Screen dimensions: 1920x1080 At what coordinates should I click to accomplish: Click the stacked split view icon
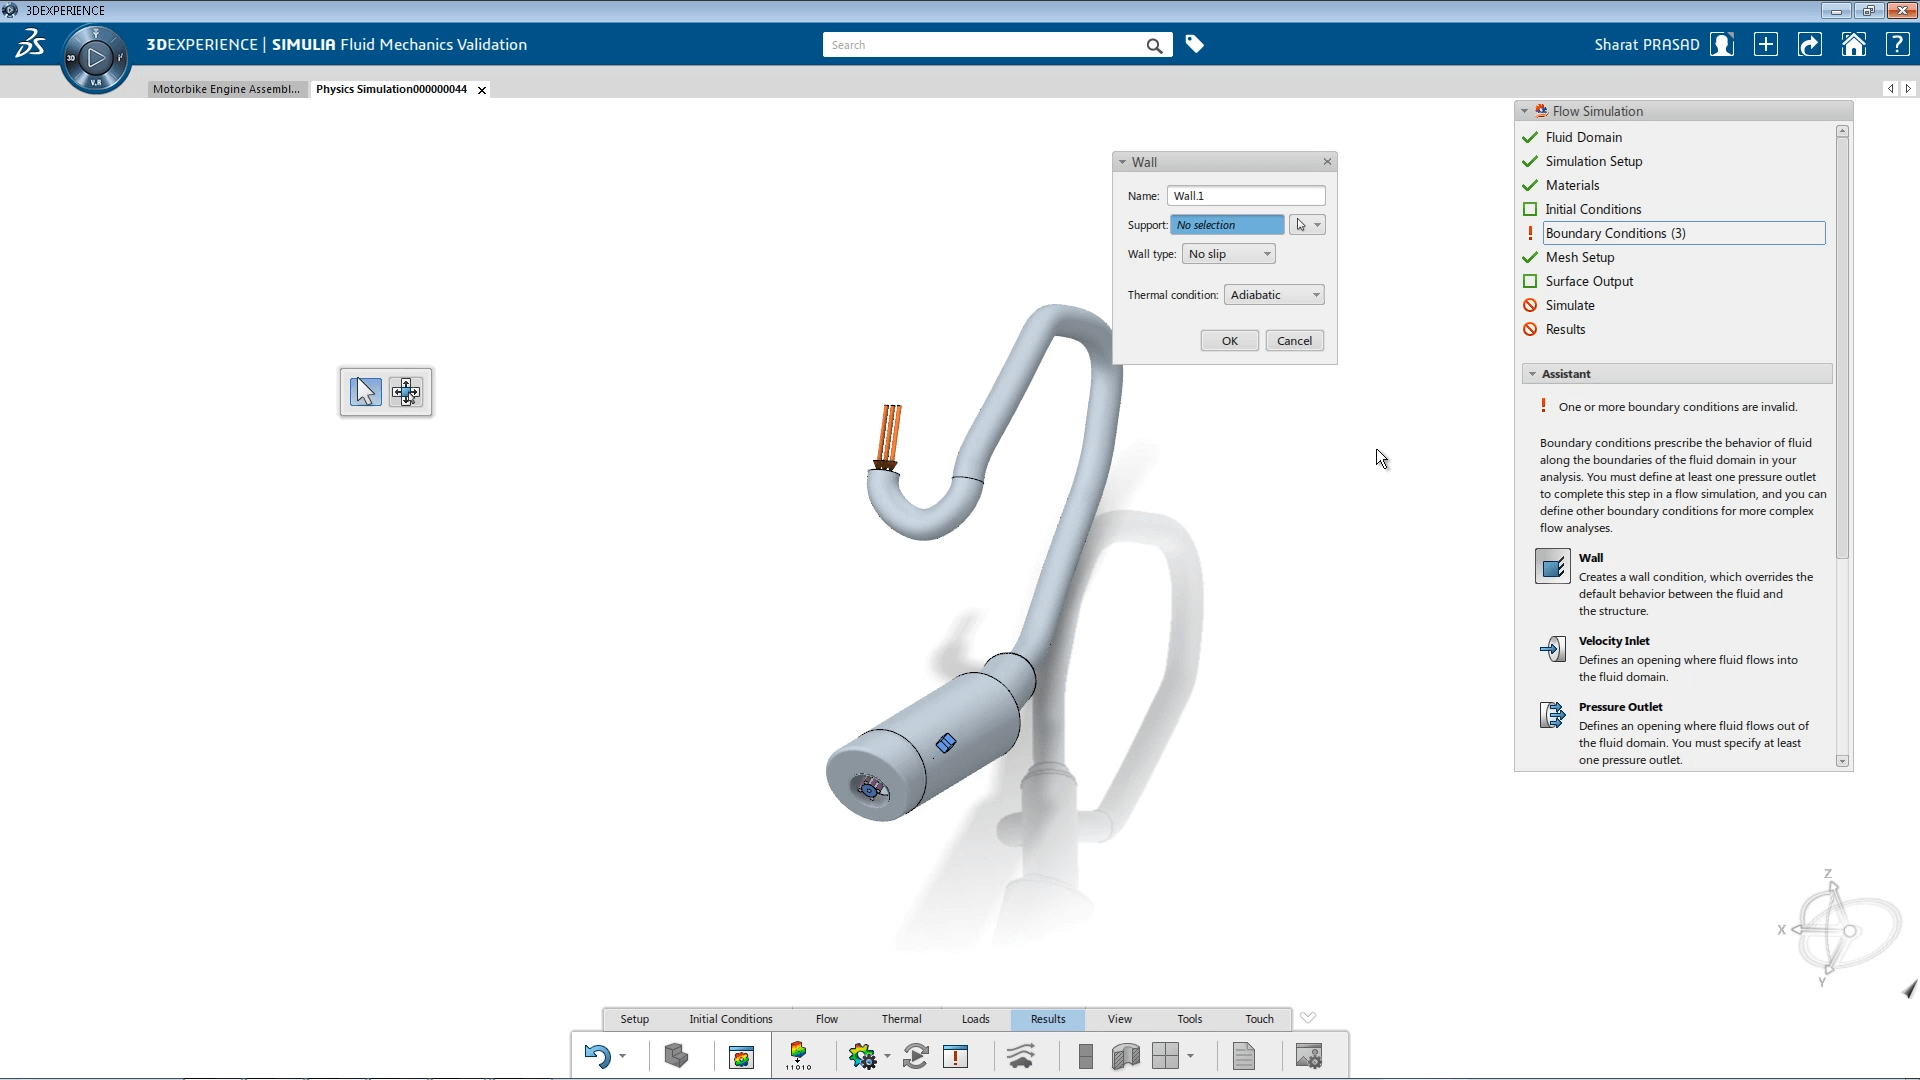[x=1086, y=1056]
